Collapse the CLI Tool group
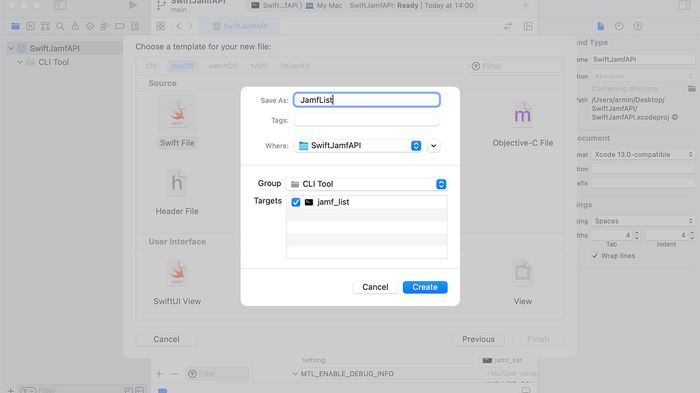700x393 pixels. coord(20,62)
